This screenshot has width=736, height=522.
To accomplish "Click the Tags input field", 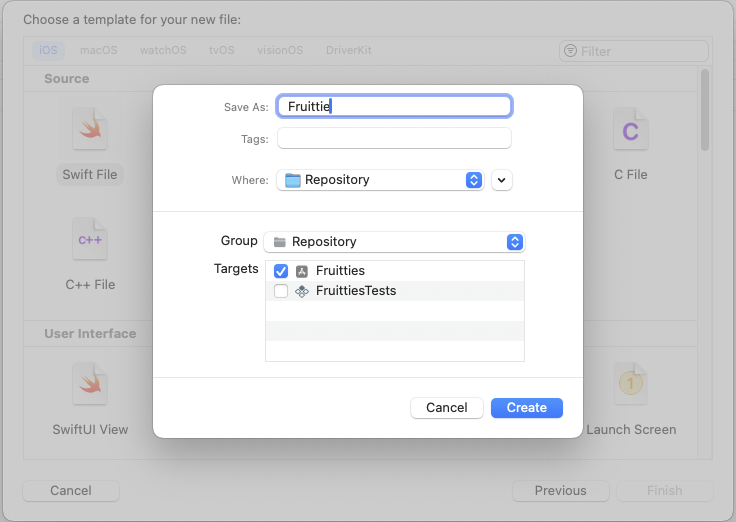I will click(x=394, y=139).
